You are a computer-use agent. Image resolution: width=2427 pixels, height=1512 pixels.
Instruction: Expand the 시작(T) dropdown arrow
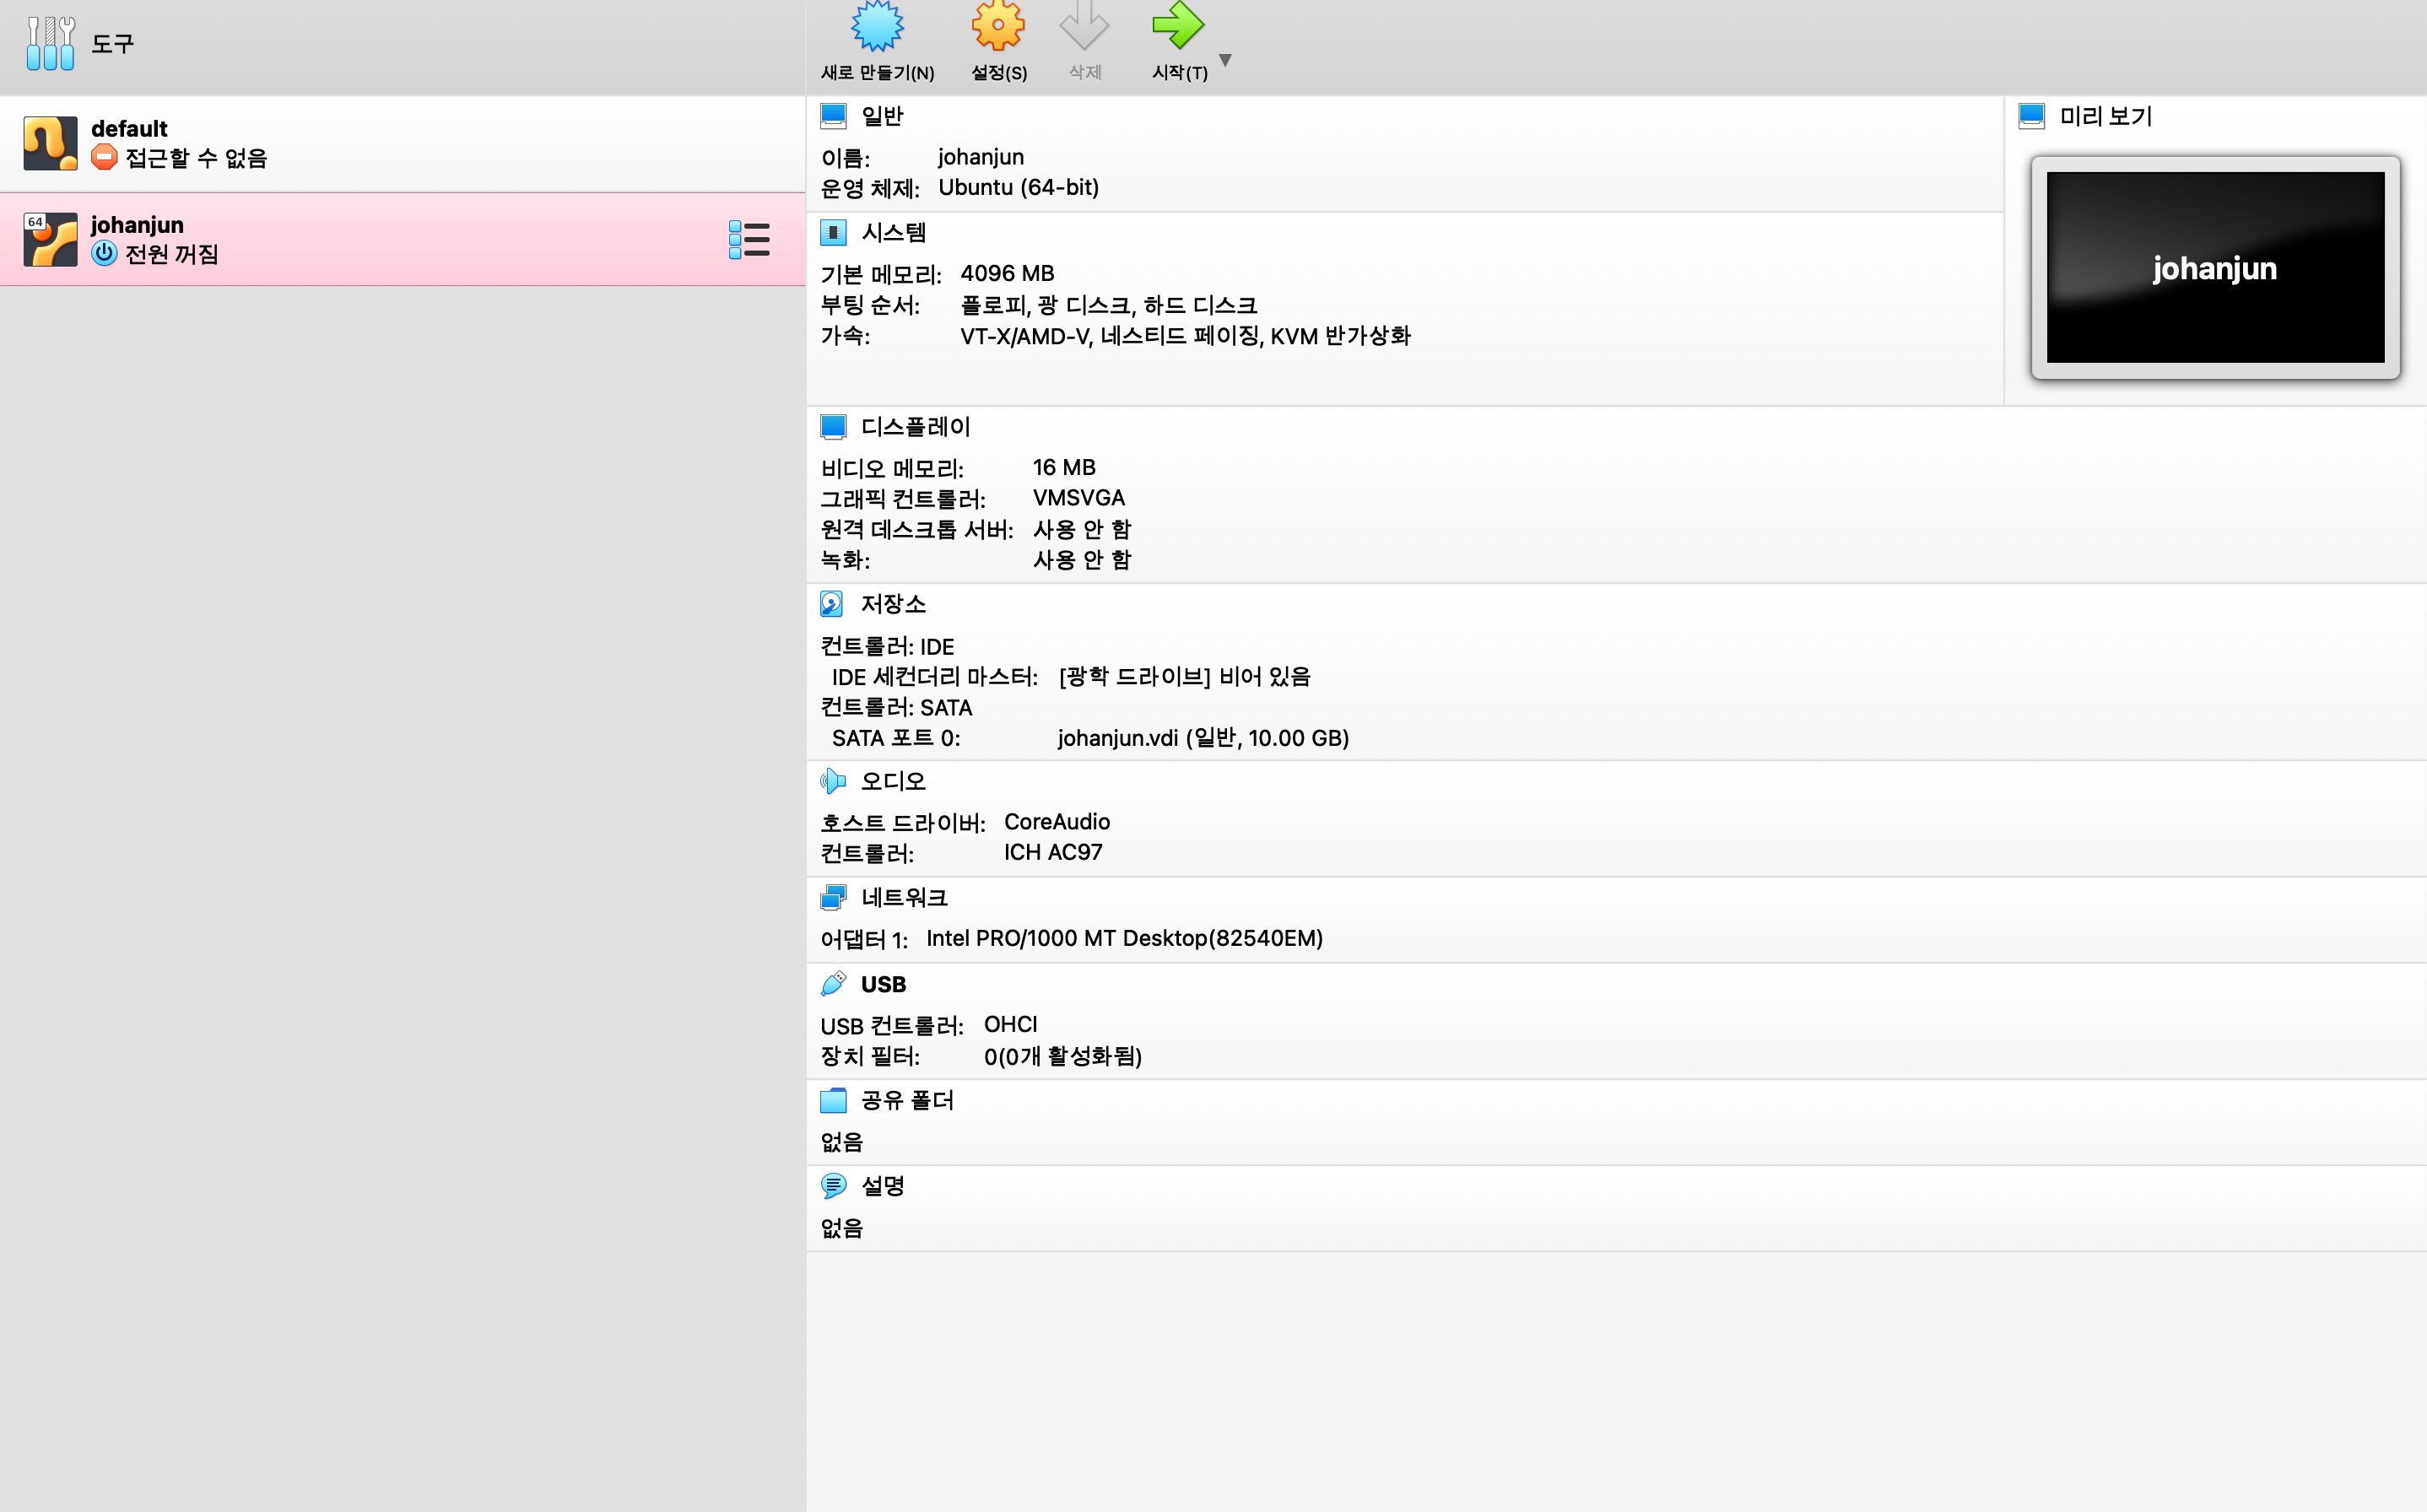[1225, 61]
